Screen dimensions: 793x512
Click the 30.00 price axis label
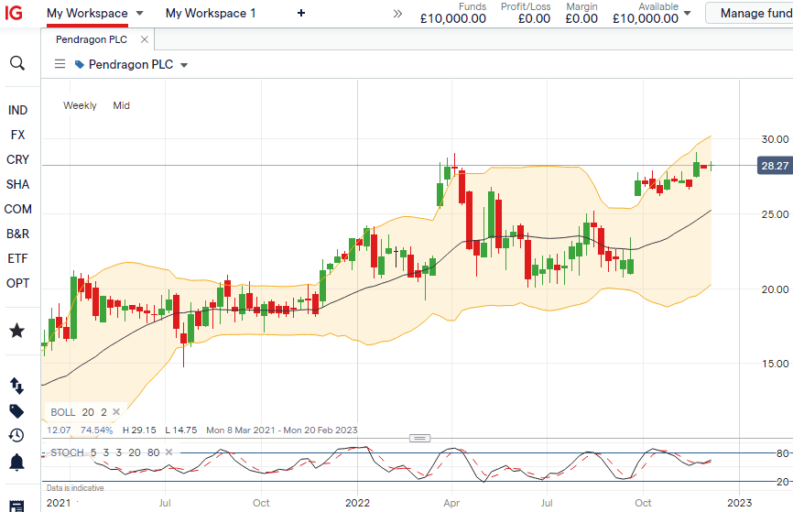[x=775, y=139]
